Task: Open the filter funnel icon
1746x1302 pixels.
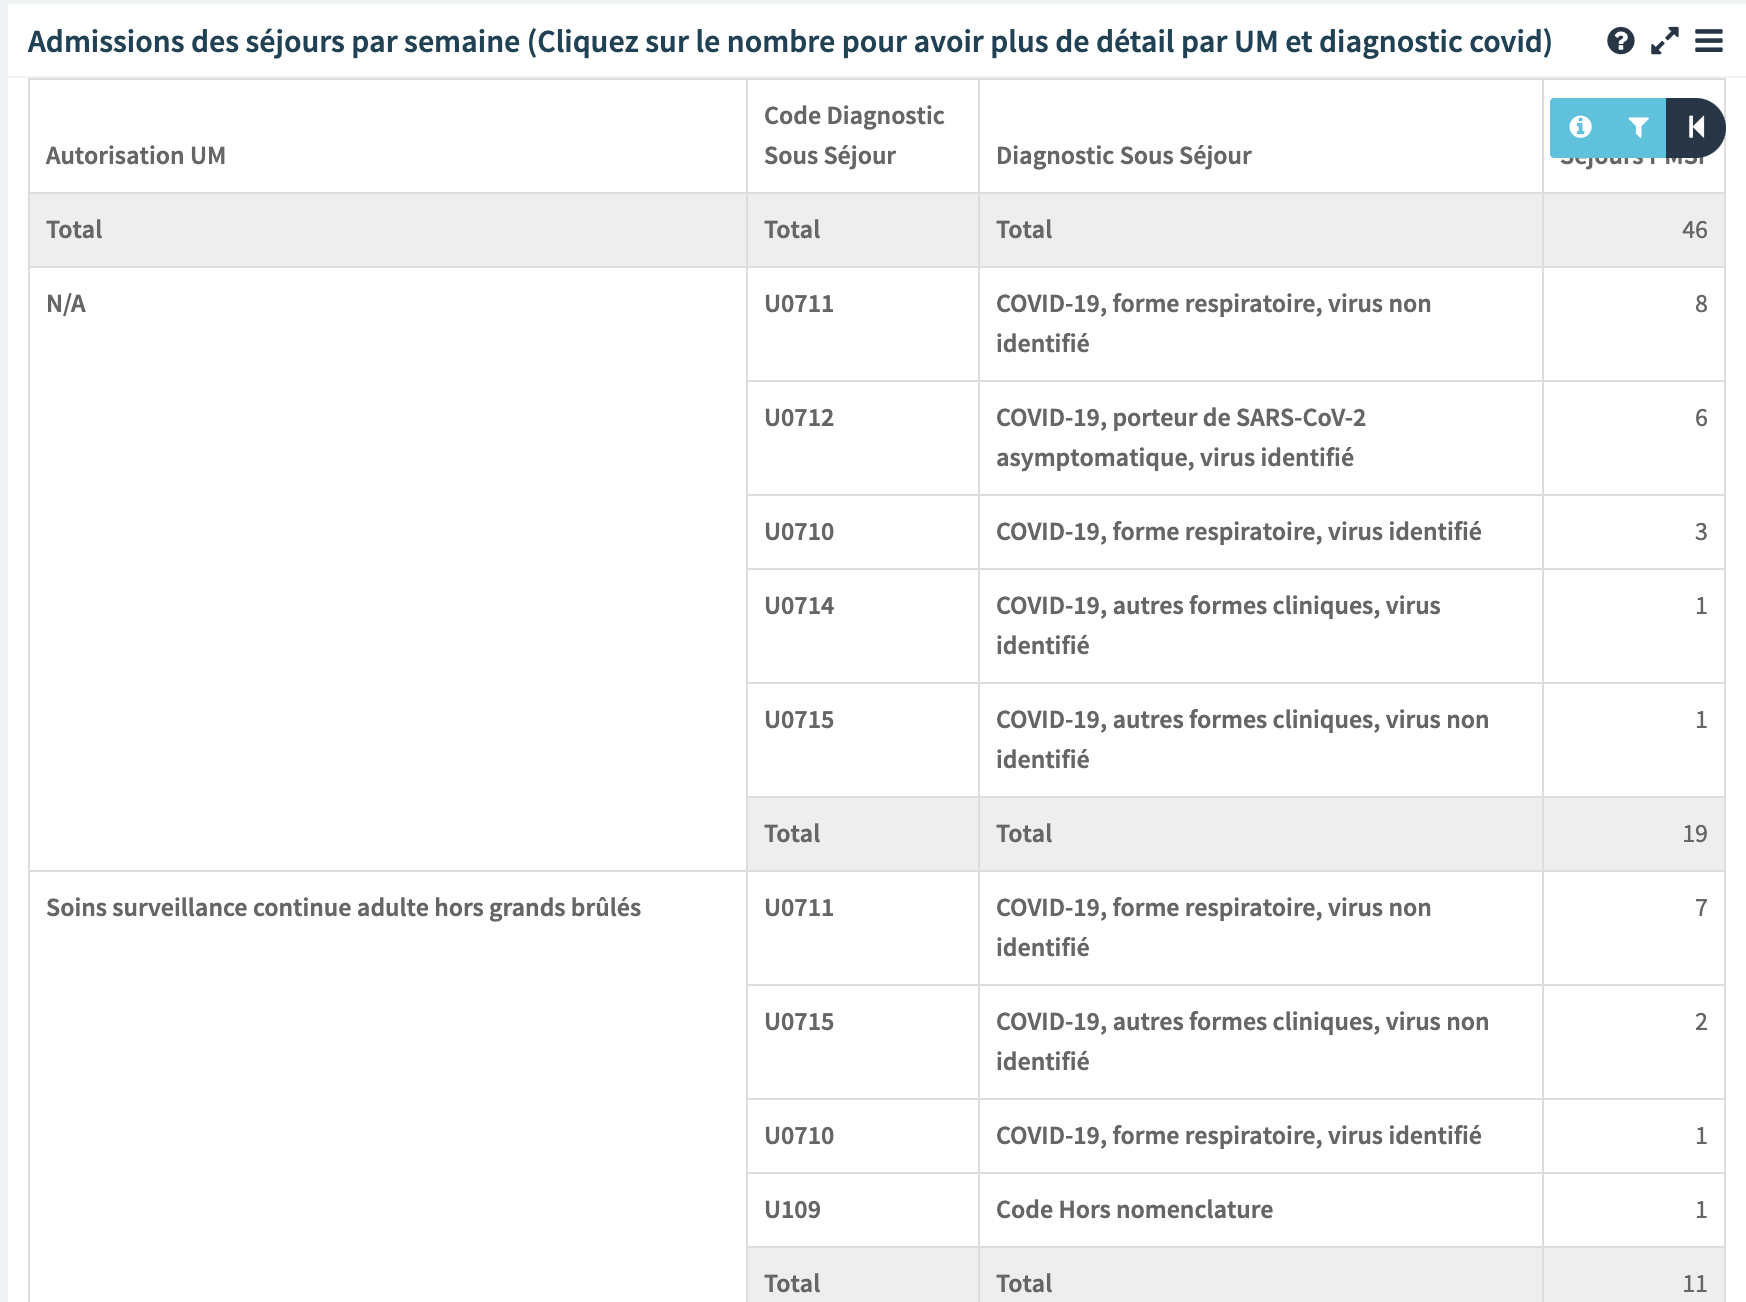Action: (x=1638, y=127)
